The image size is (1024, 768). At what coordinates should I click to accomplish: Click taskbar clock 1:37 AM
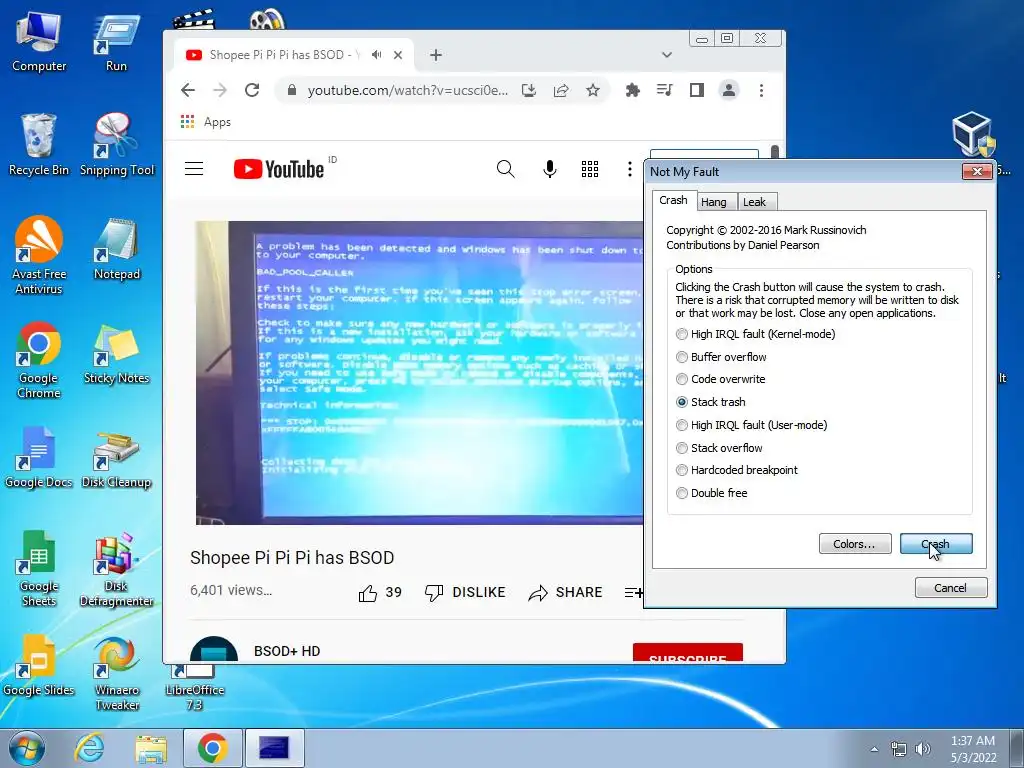pos(972,748)
